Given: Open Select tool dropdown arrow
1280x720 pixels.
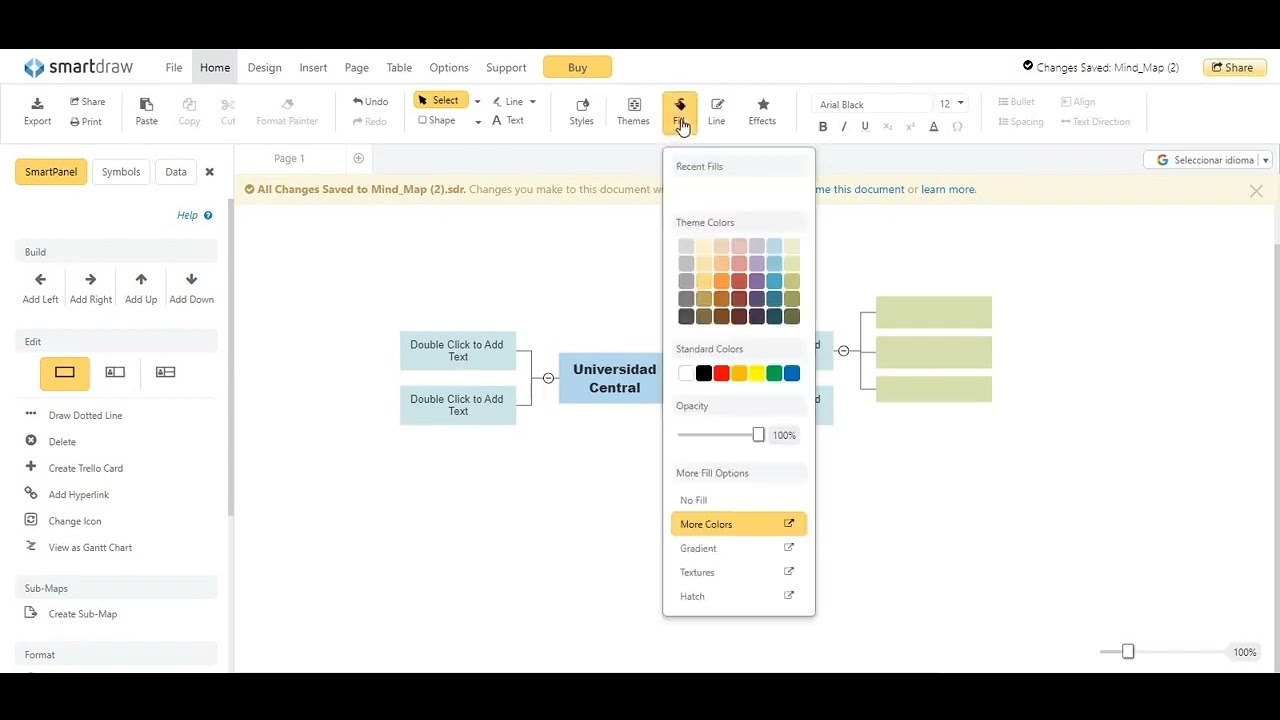Looking at the screenshot, I should pyautogui.click(x=477, y=102).
